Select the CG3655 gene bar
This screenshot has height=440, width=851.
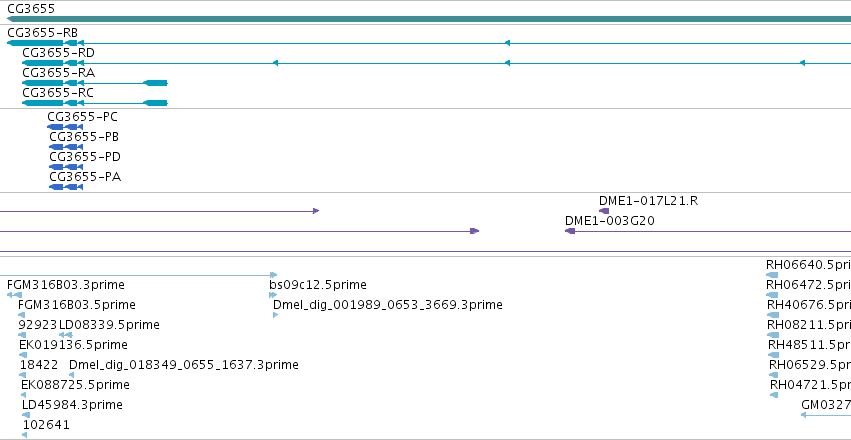(x=429, y=19)
